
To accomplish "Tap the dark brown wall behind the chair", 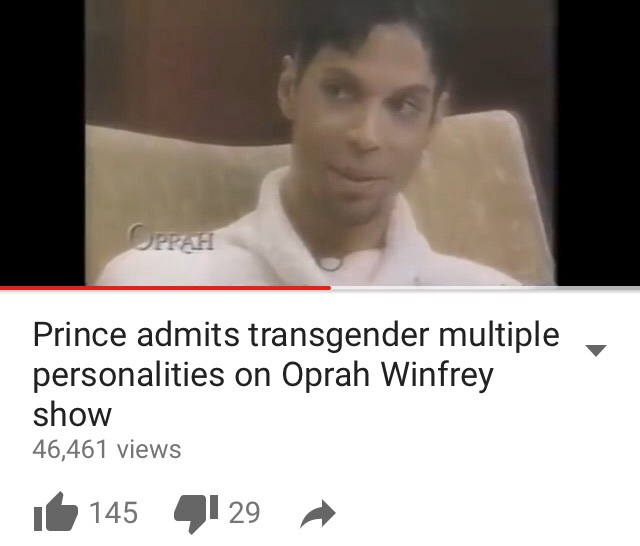I will (184, 61).
